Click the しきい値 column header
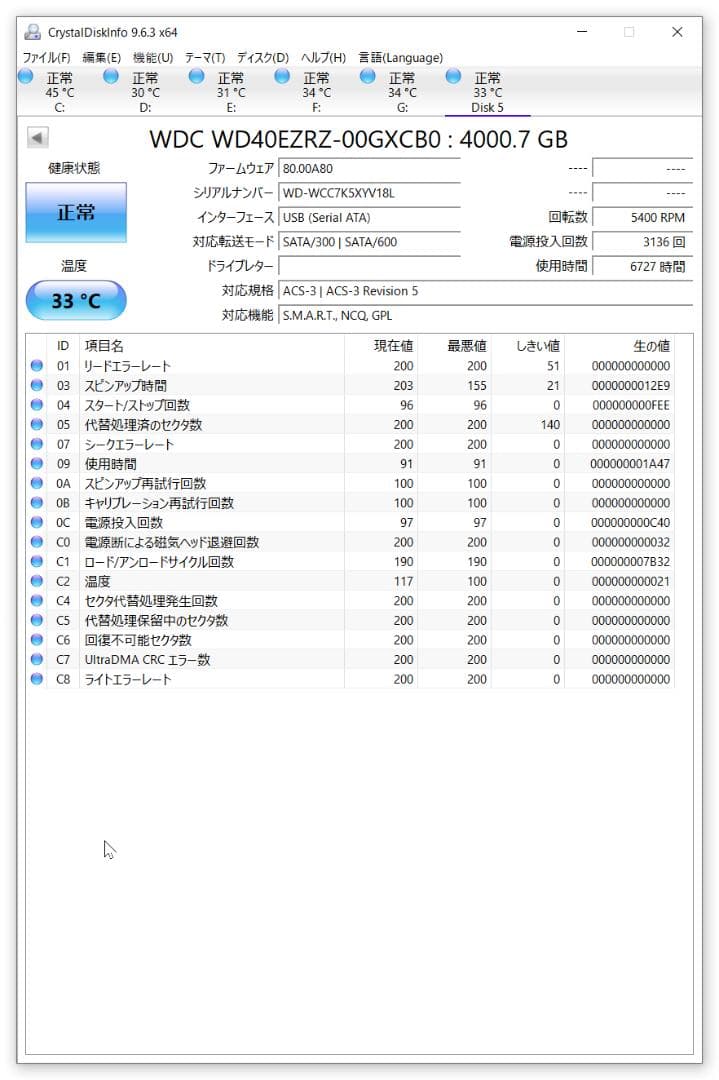Screen dimensions: 719x1080 (528, 346)
